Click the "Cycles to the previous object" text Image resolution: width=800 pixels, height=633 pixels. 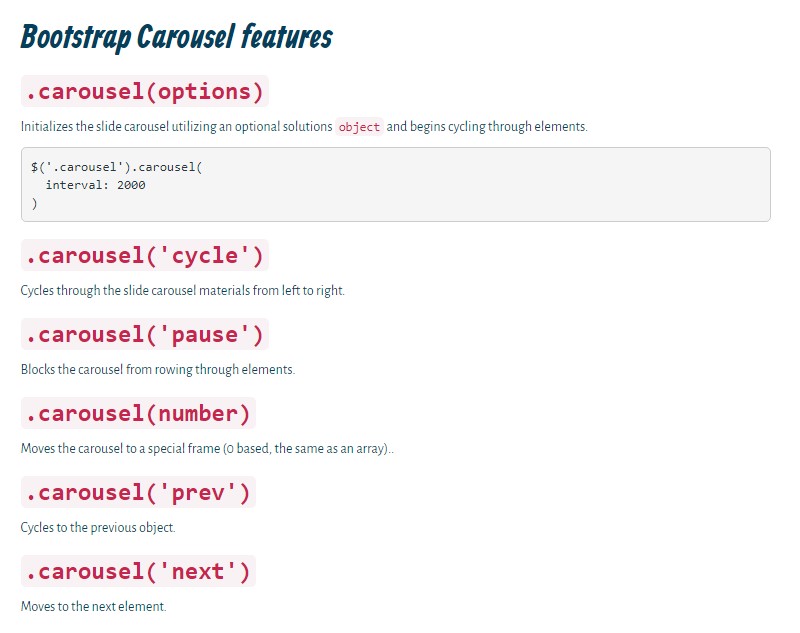tap(98, 528)
